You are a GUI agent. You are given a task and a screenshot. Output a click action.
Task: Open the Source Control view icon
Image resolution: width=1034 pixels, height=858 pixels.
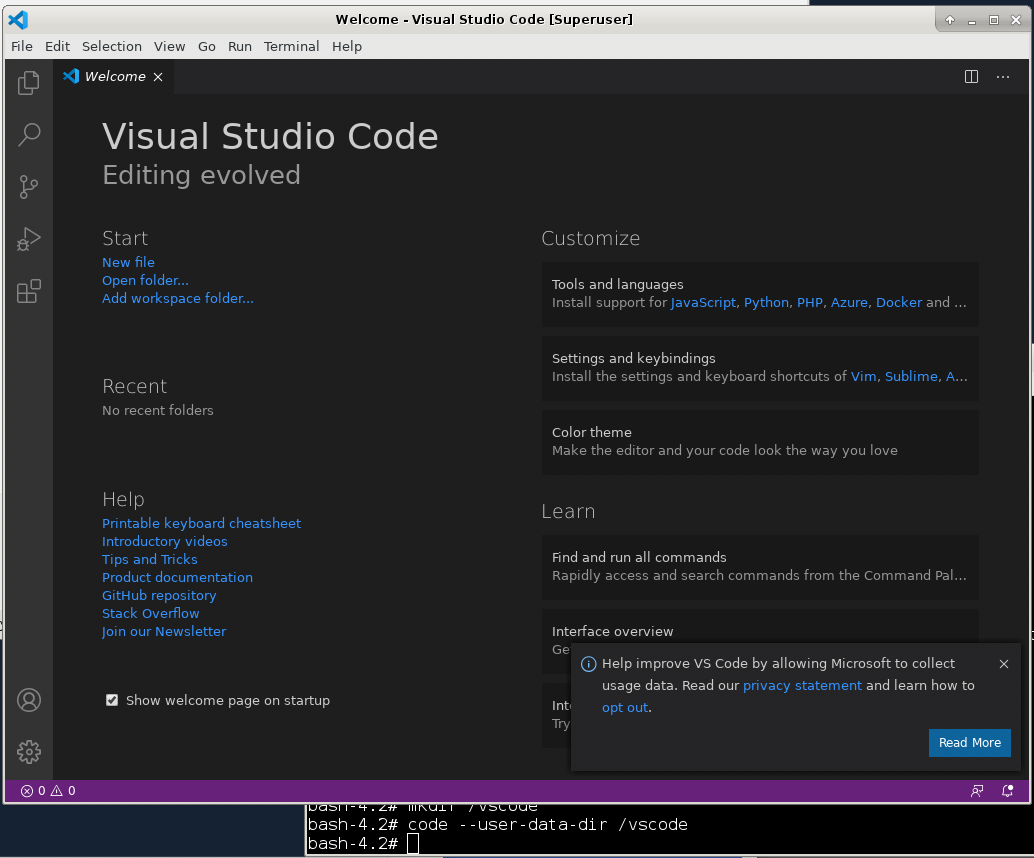[28, 187]
